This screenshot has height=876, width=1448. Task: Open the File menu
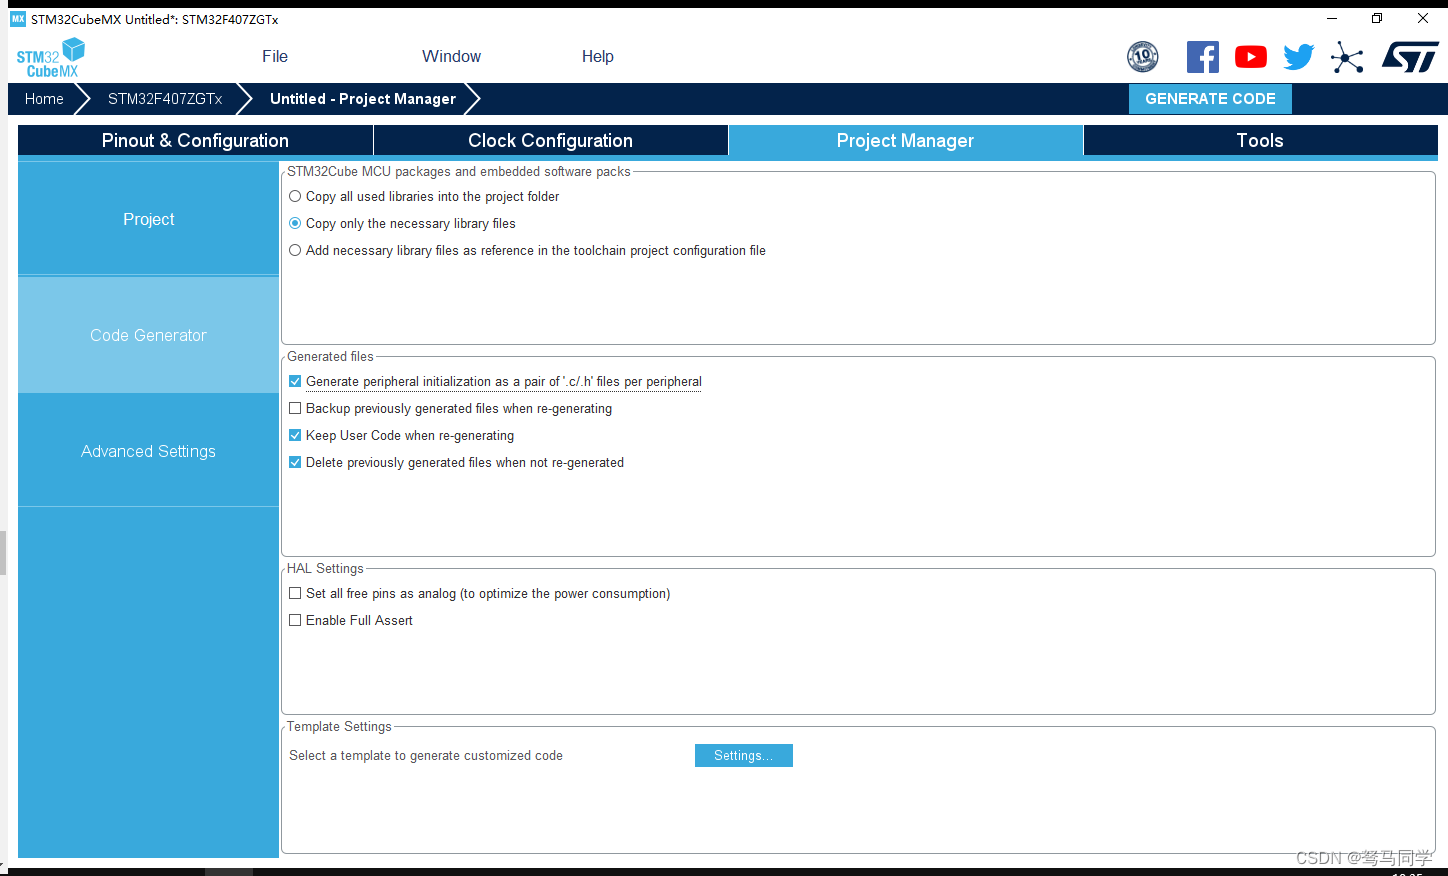click(x=275, y=57)
